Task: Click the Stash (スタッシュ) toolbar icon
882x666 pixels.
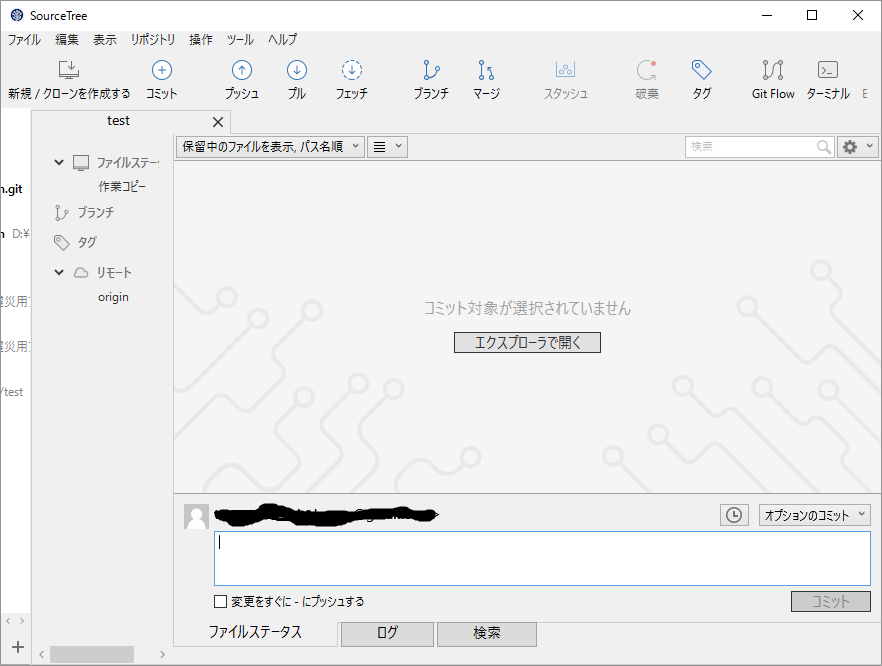Action: [x=565, y=70]
